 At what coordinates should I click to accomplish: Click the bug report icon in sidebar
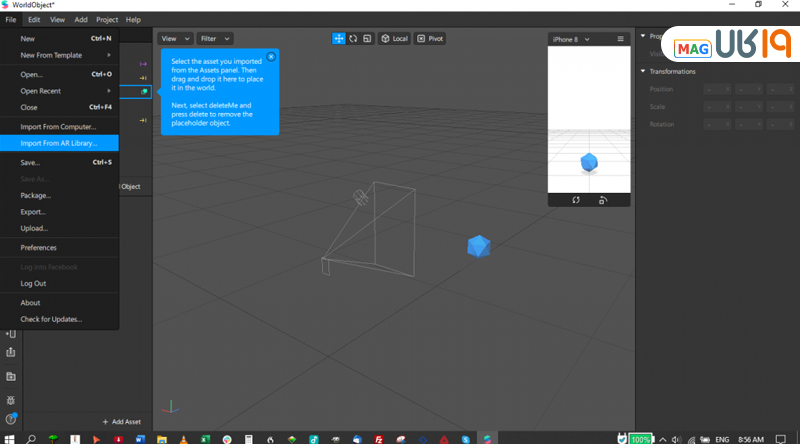click(11, 399)
